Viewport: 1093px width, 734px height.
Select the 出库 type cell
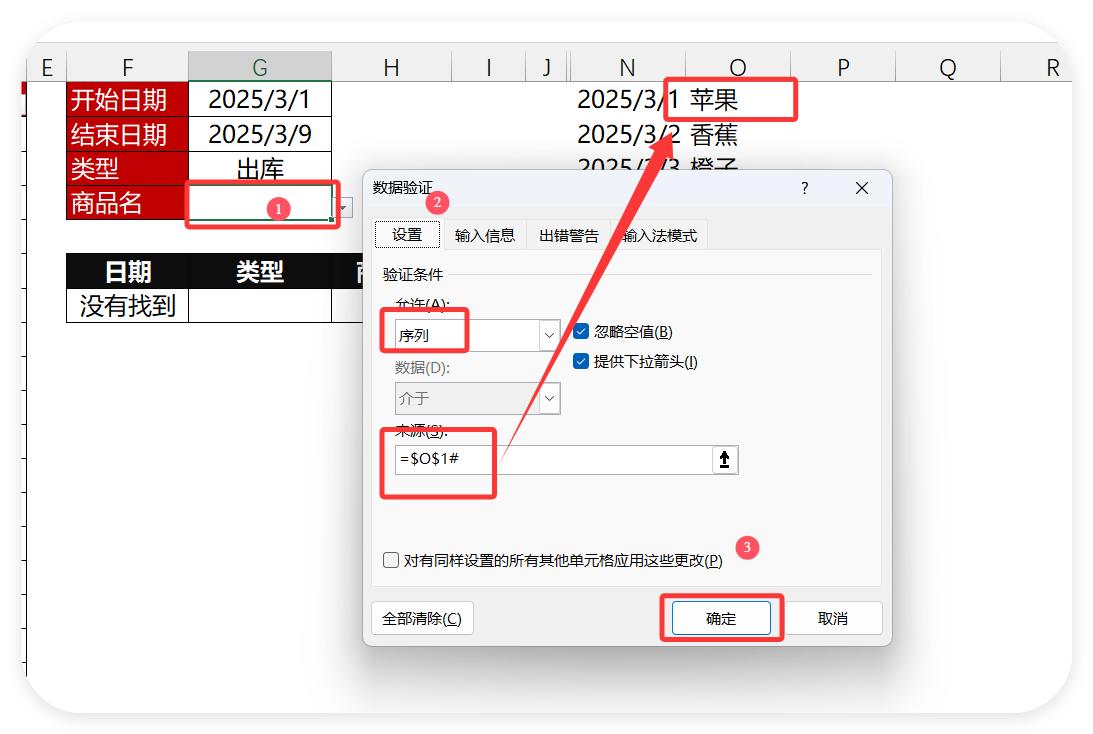pyautogui.click(x=260, y=169)
